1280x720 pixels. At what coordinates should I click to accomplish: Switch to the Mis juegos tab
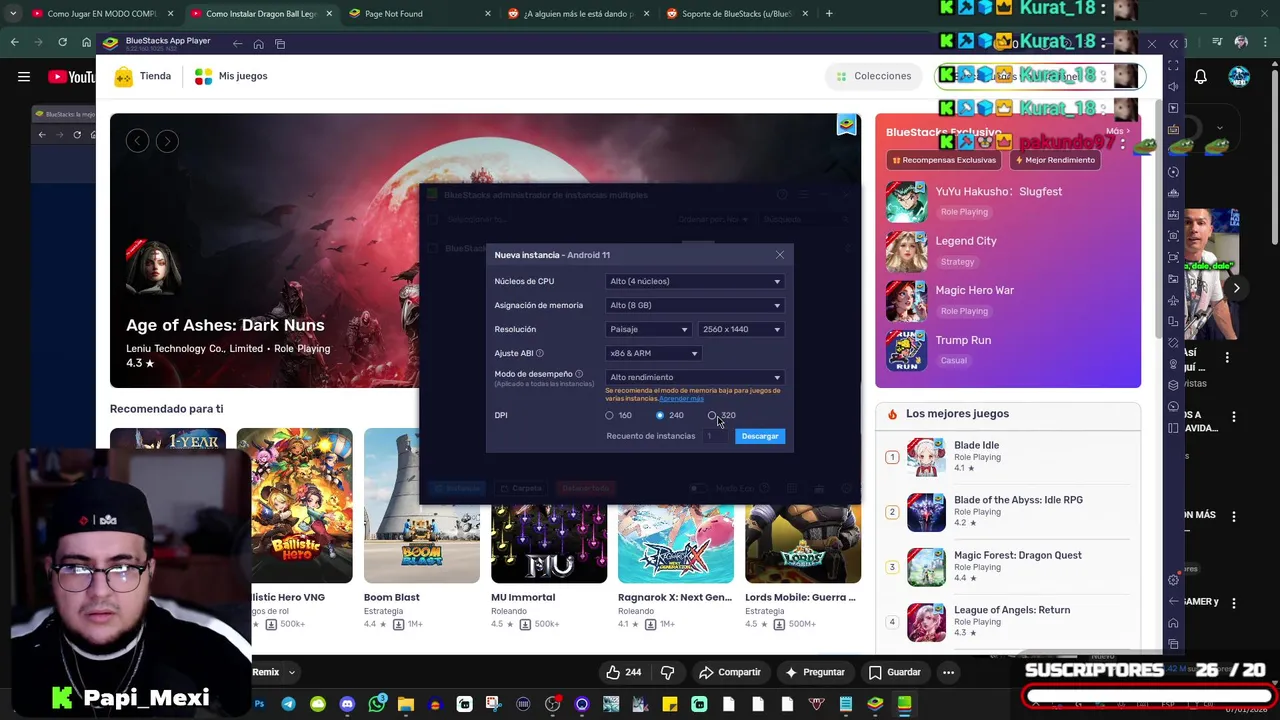click(231, 76)
